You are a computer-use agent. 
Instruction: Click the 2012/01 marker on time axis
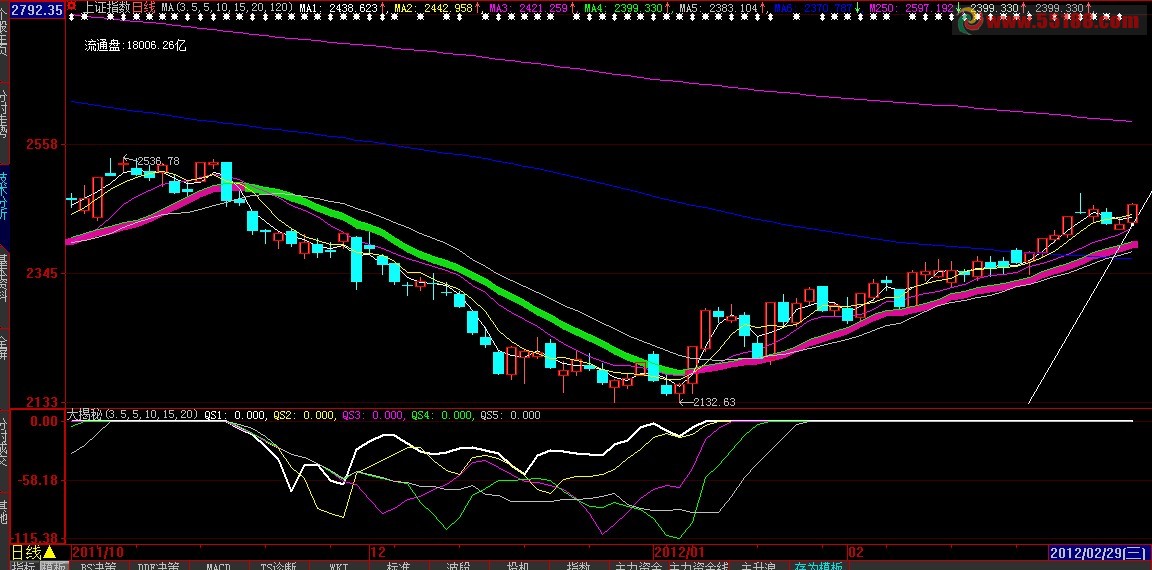coord(679,552)
